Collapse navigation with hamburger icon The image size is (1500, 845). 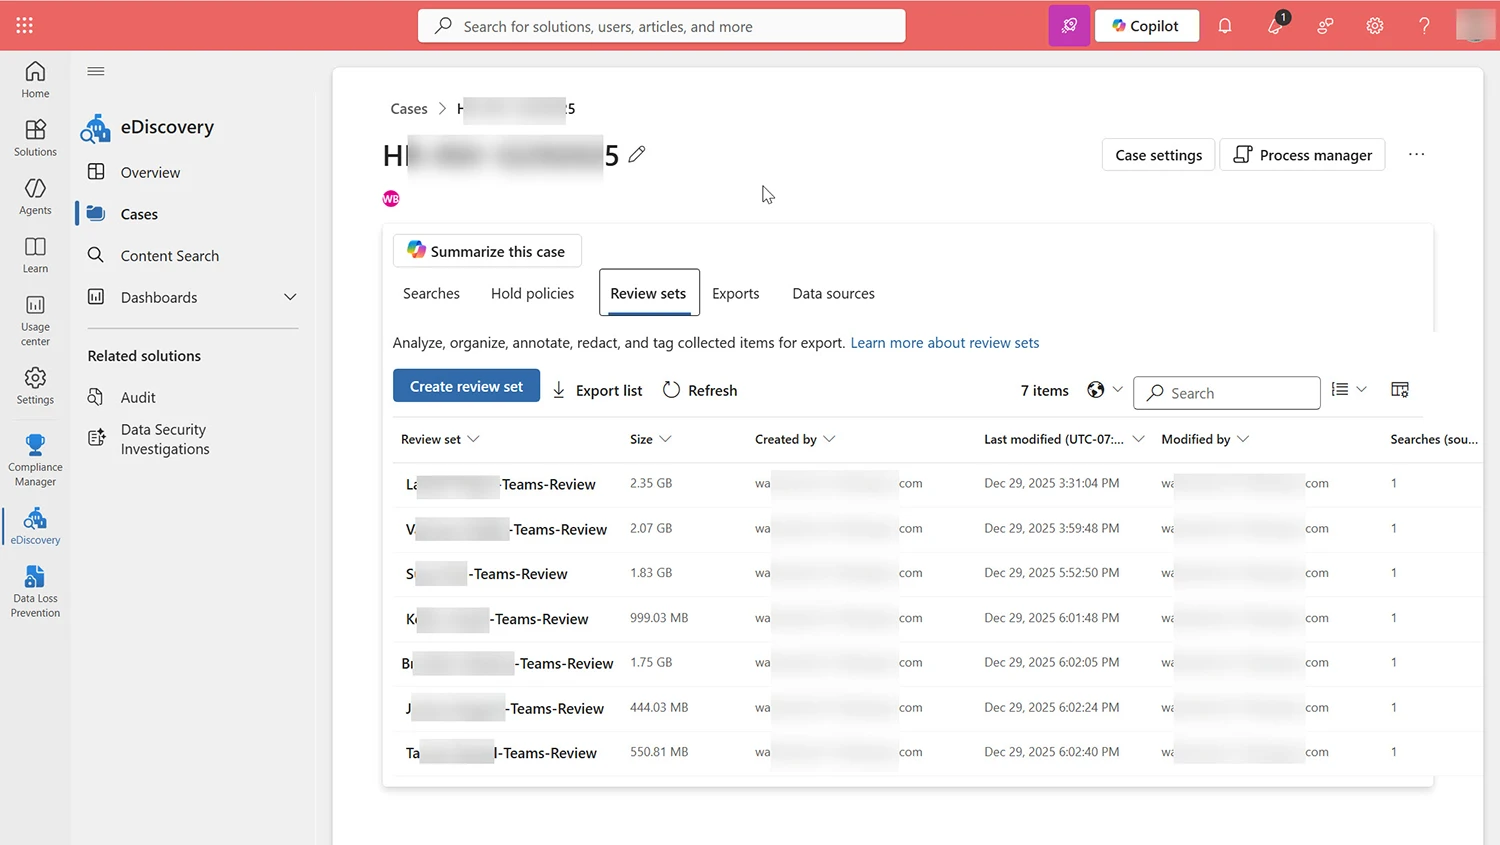point(96,71)
